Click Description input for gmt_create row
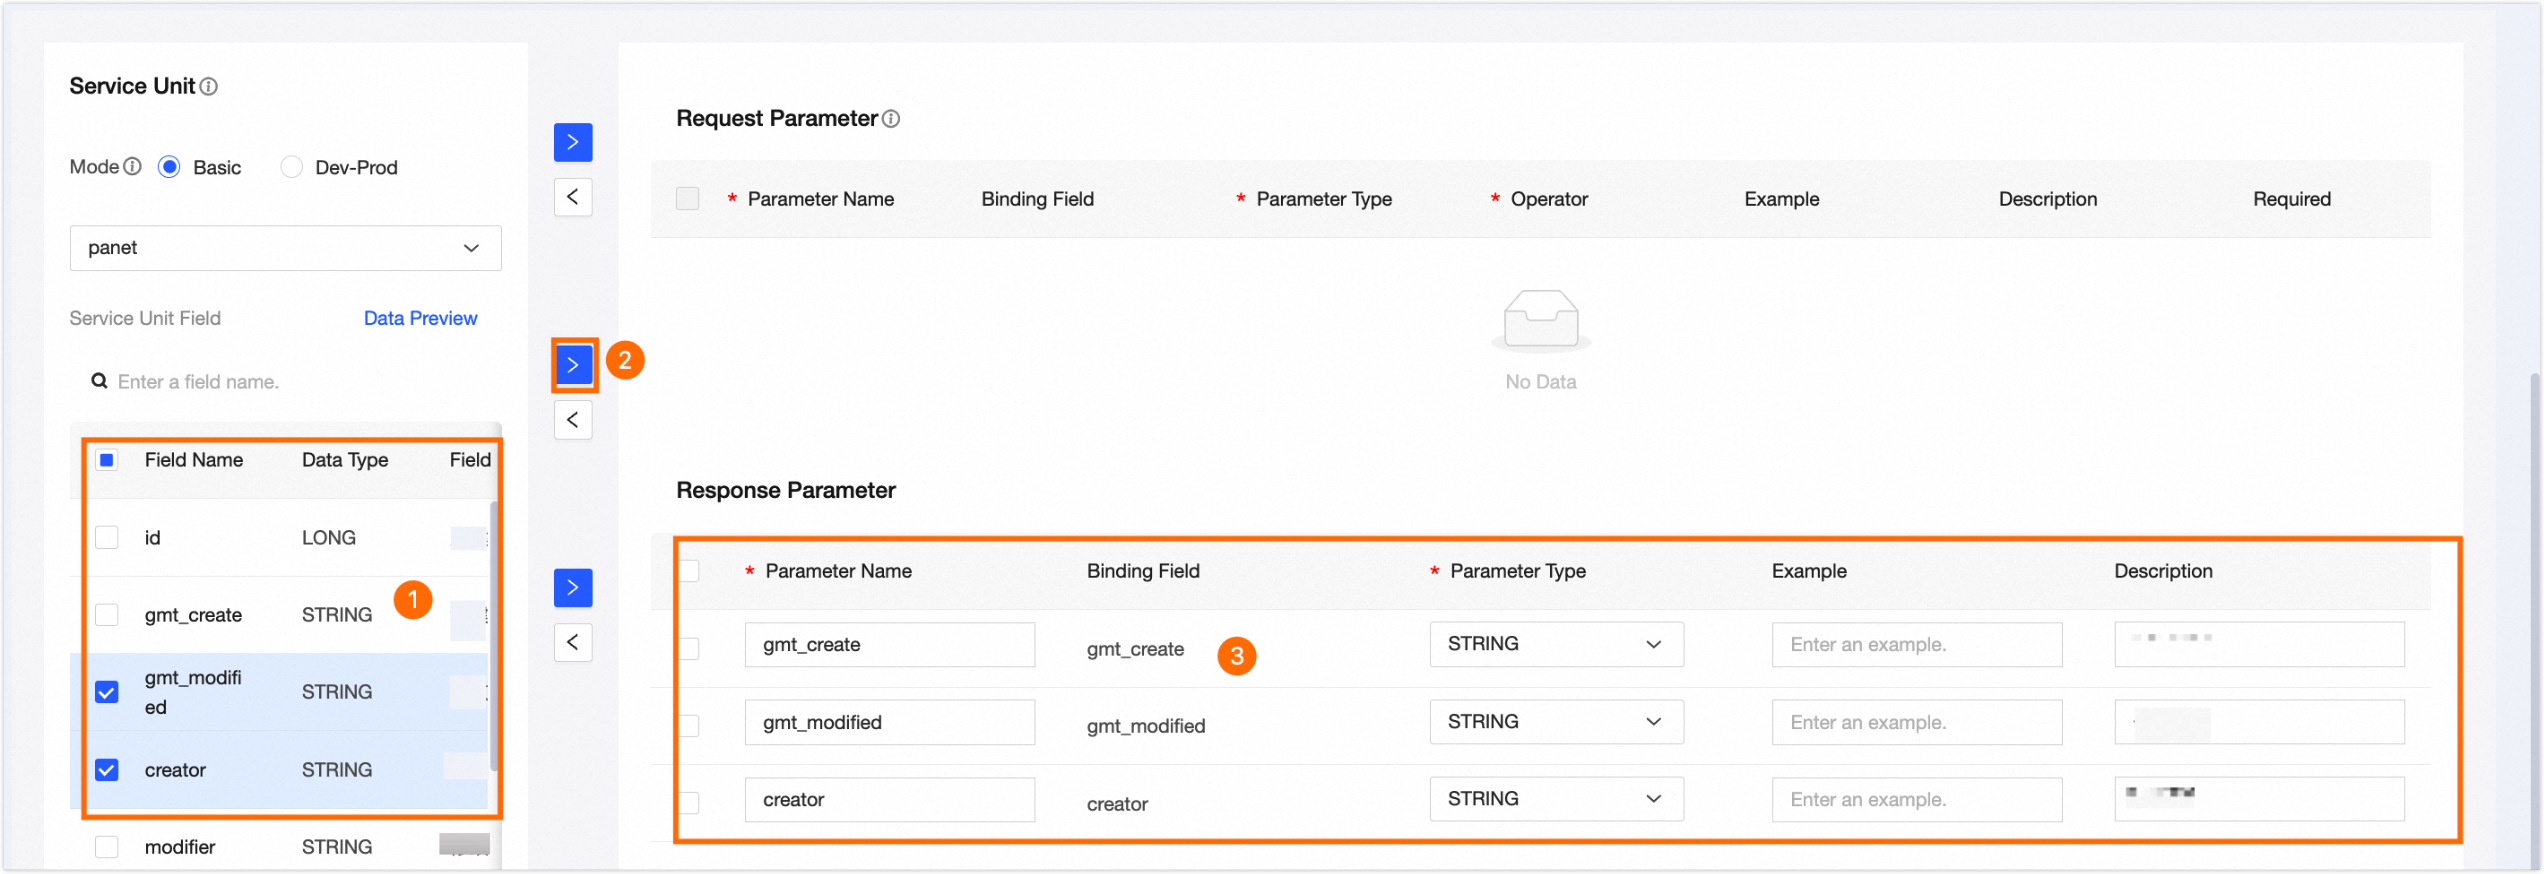The image size is (2544, 874). tap(2258, 644)
